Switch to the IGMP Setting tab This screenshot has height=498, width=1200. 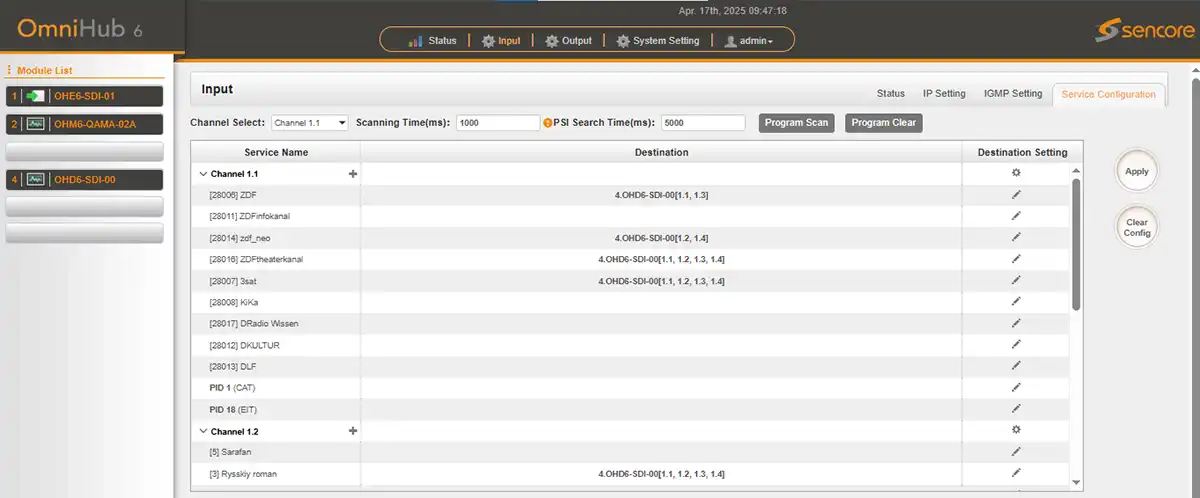1013,94
